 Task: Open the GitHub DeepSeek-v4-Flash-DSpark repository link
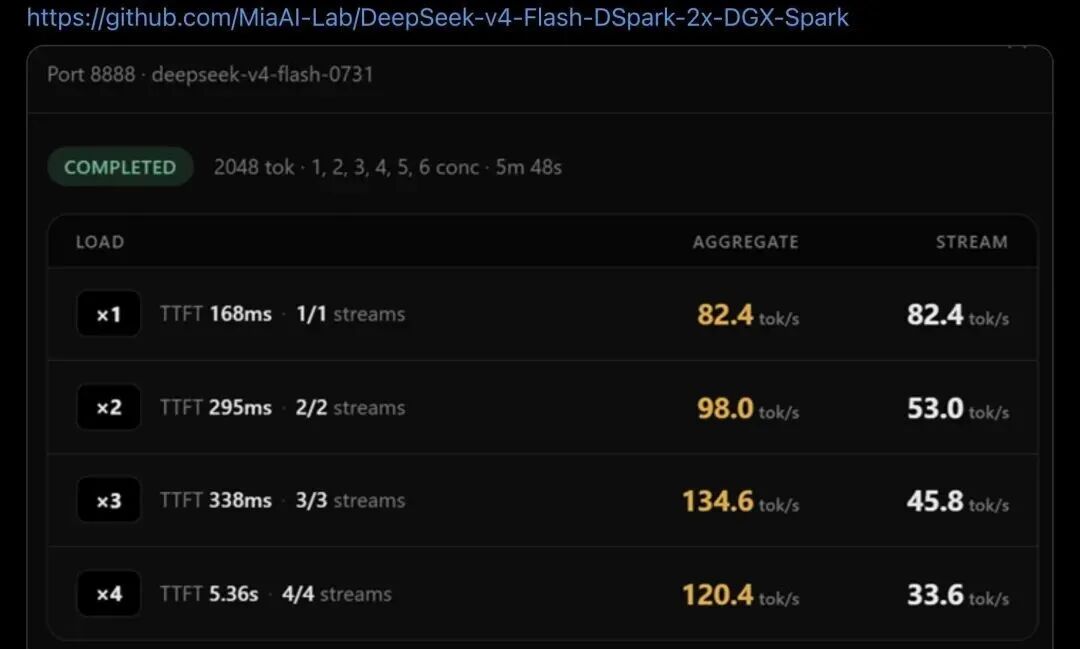[x=437, y=17]
